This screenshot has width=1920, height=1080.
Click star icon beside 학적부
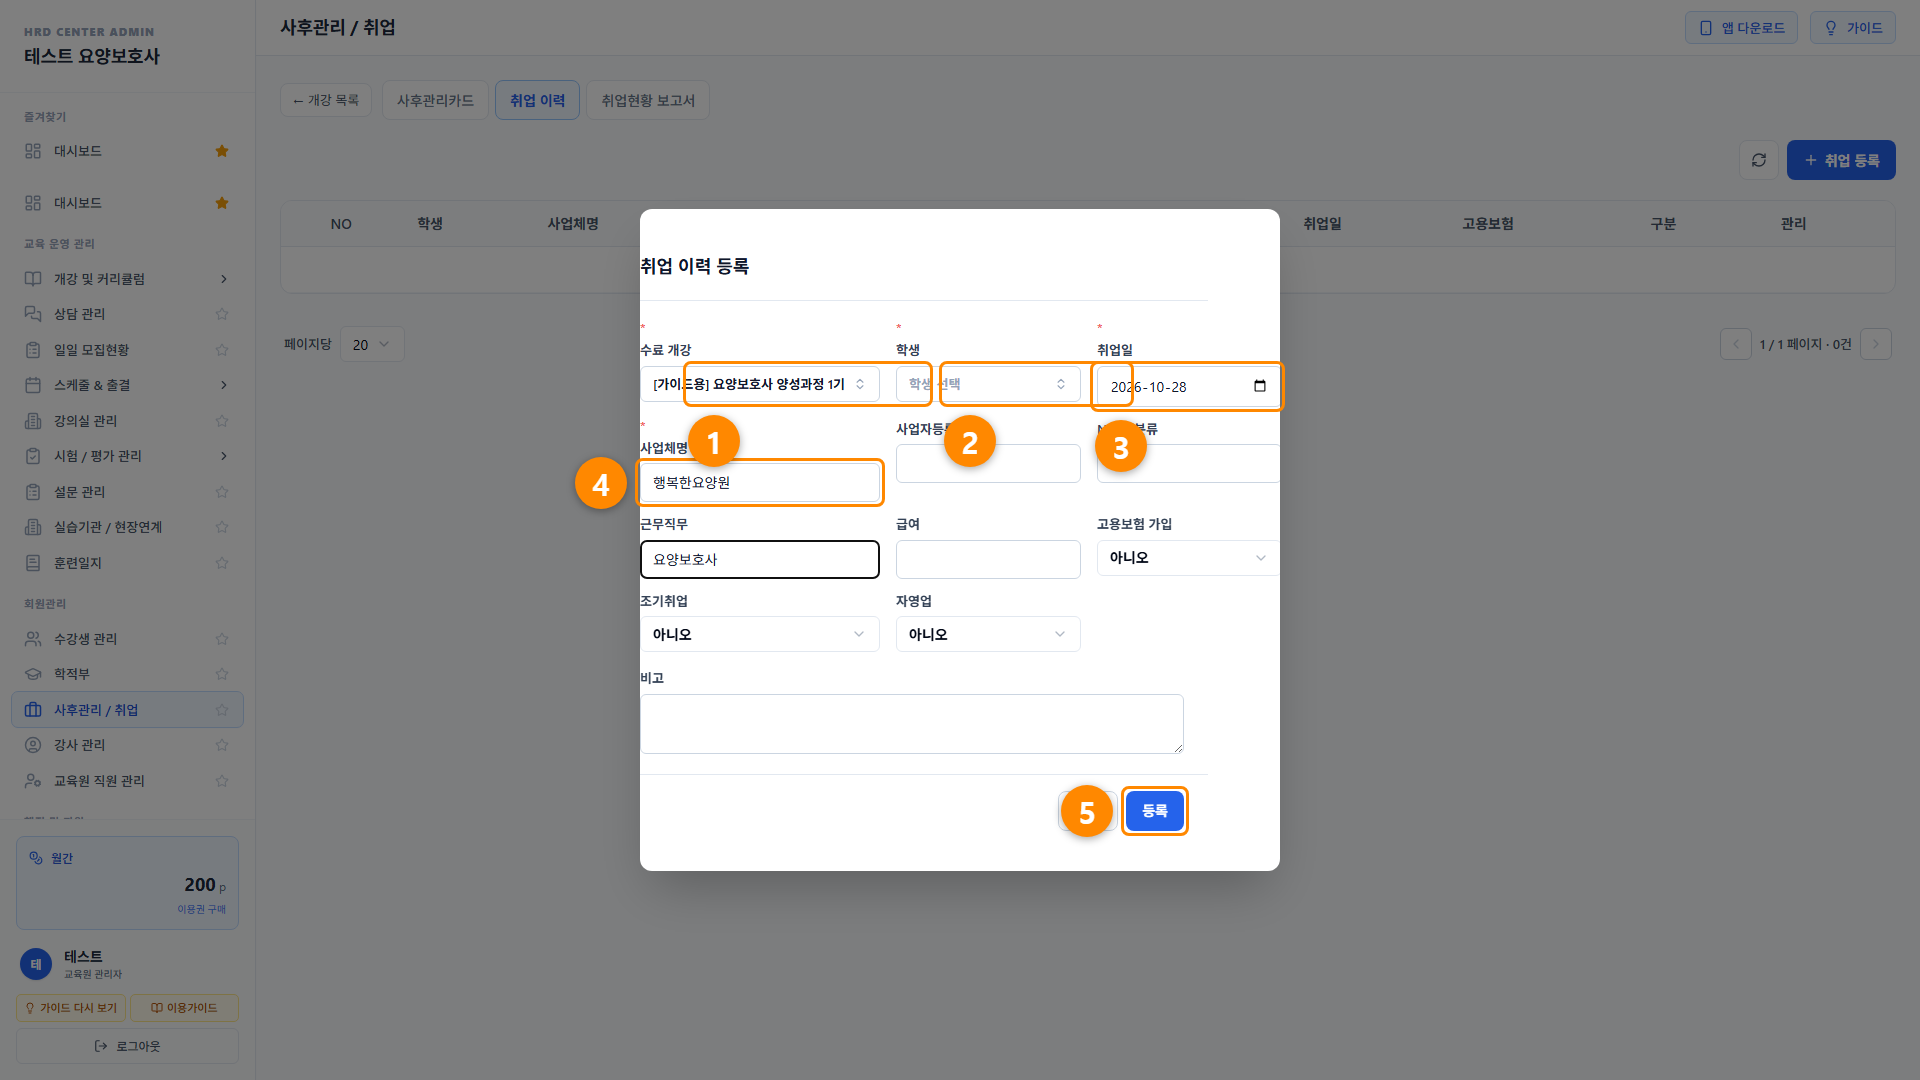tap(222, 674)
